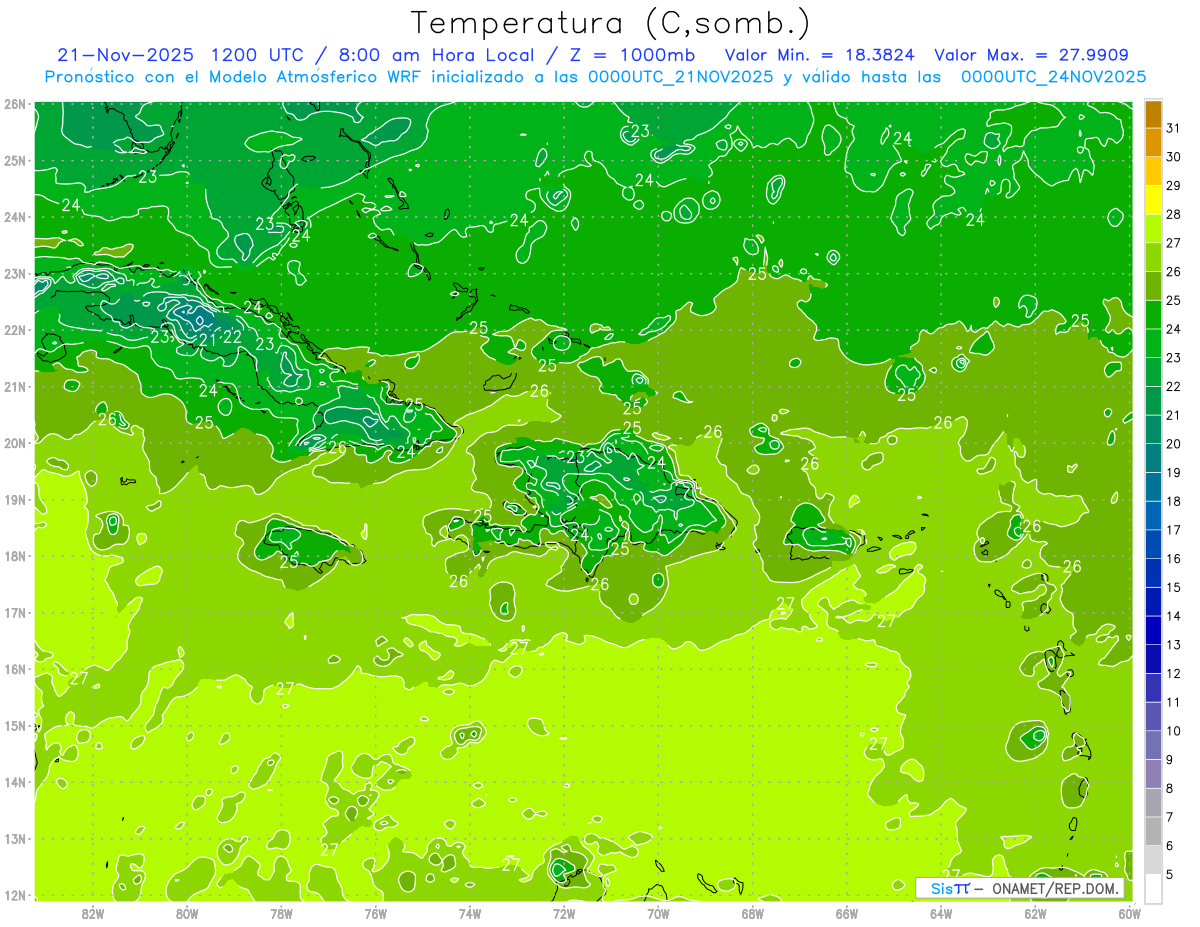This screenshot has width=1200, height=927.
Task: Click the '22N' latitude axis label
Action: 14,330
